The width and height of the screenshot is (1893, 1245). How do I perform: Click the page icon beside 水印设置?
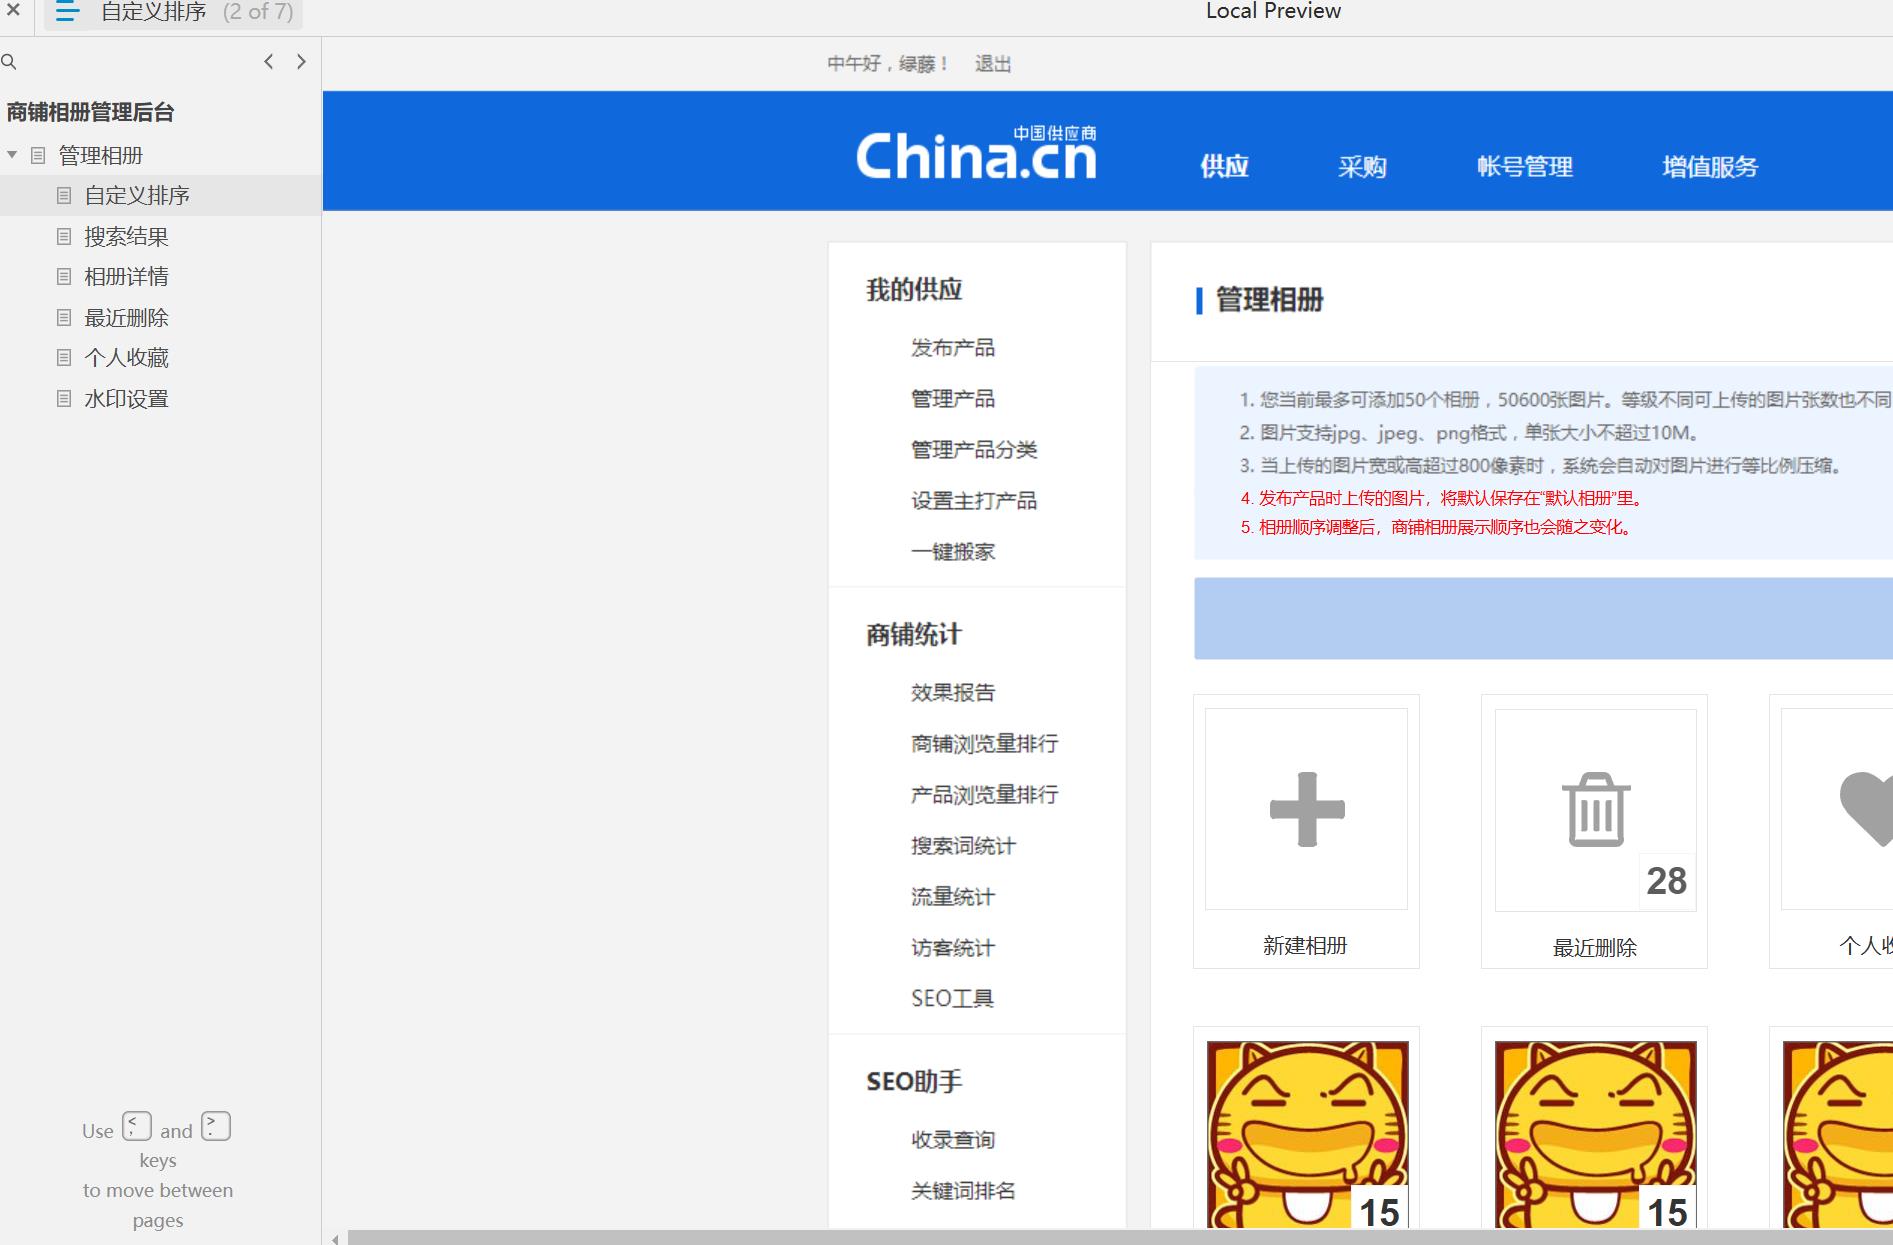pos(64,399)
